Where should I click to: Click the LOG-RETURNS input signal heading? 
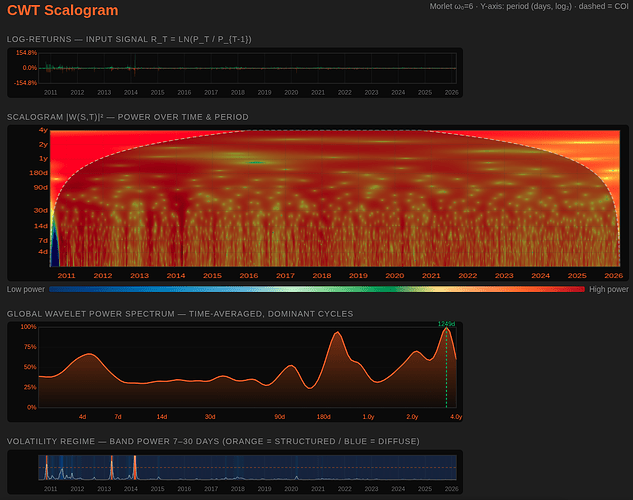pos(129,39)
